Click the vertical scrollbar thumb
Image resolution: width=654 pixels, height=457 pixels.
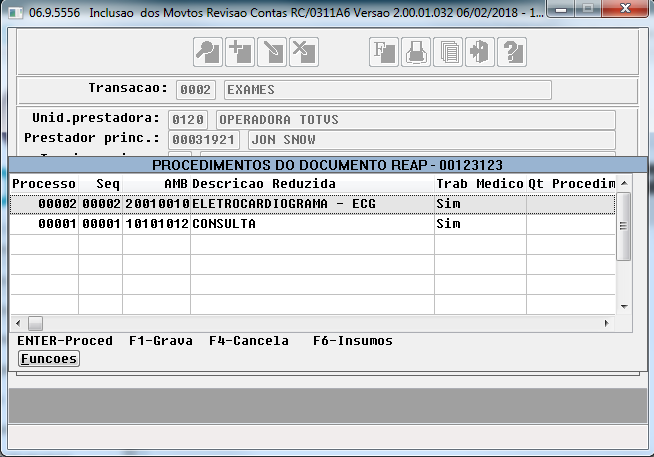tap(624, 226)
